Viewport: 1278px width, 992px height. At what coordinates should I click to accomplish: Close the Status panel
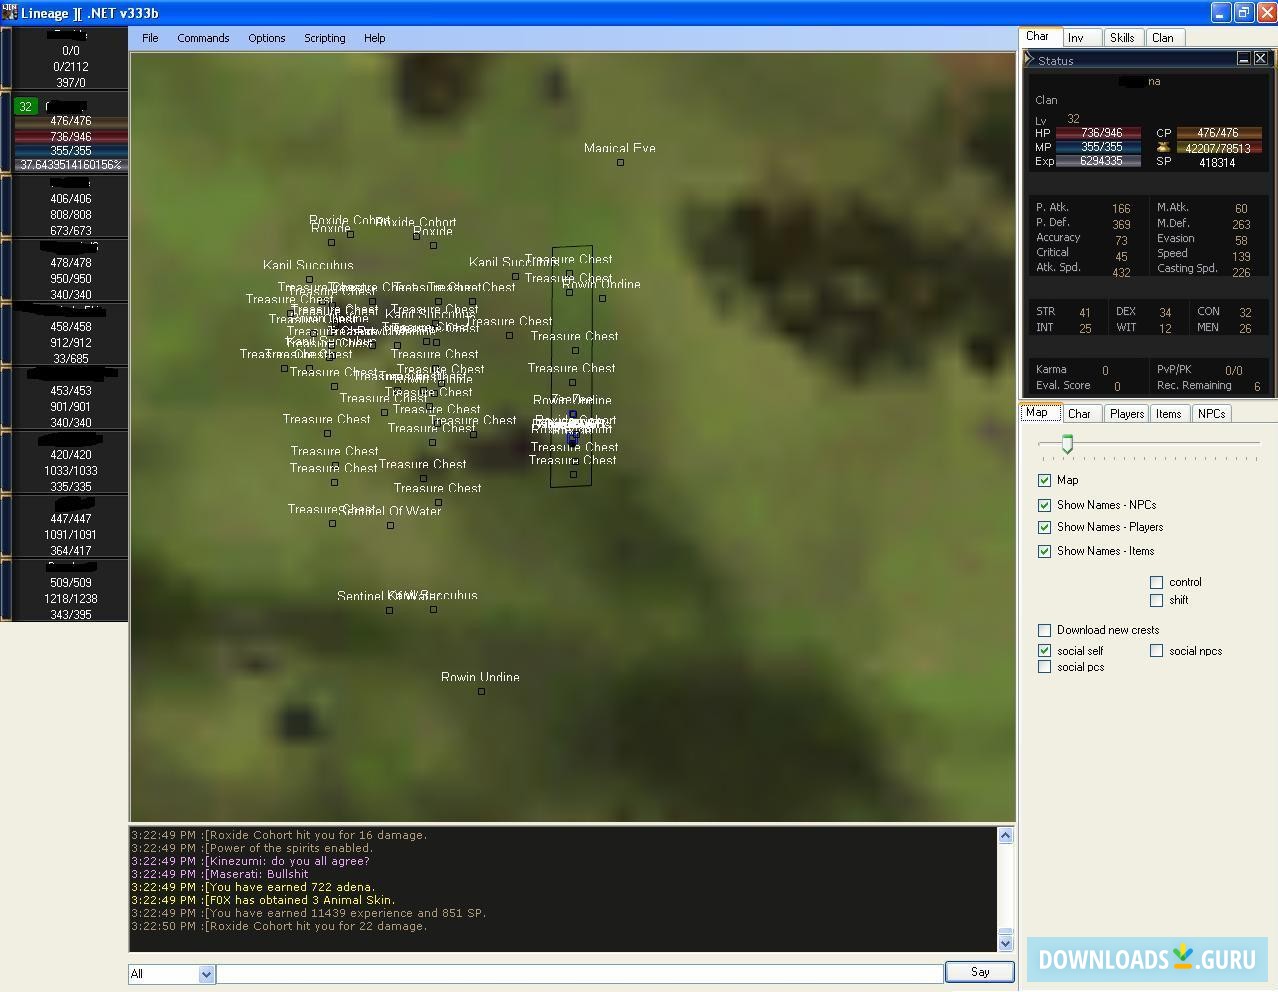[1261, 59]
